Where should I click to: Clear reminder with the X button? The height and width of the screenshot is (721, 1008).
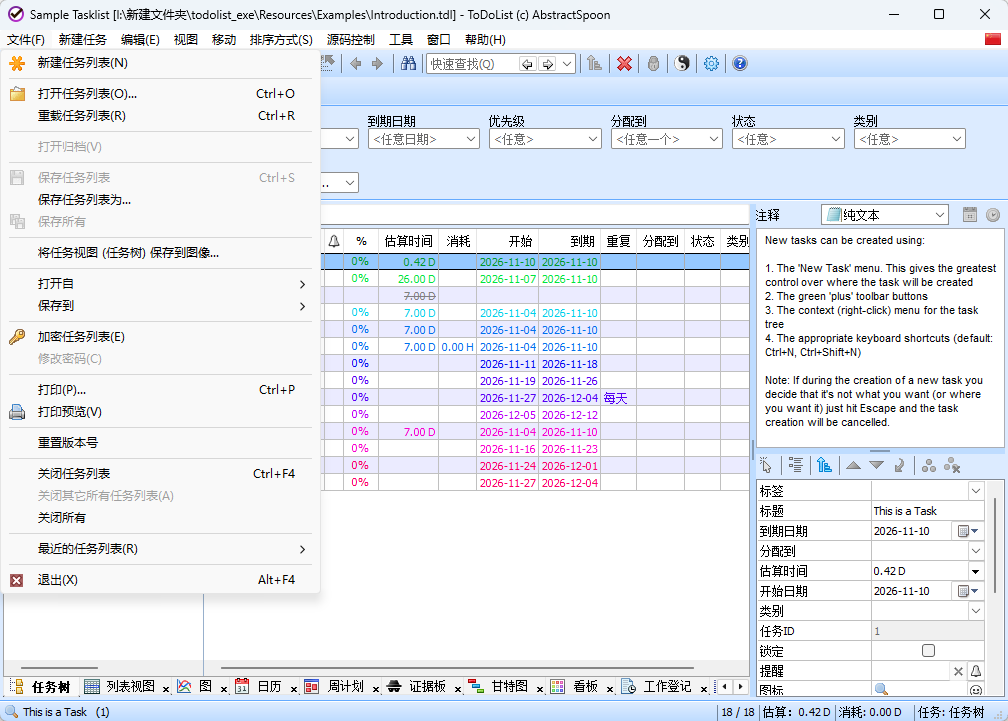pyautogui.click(x=958, y=671)
